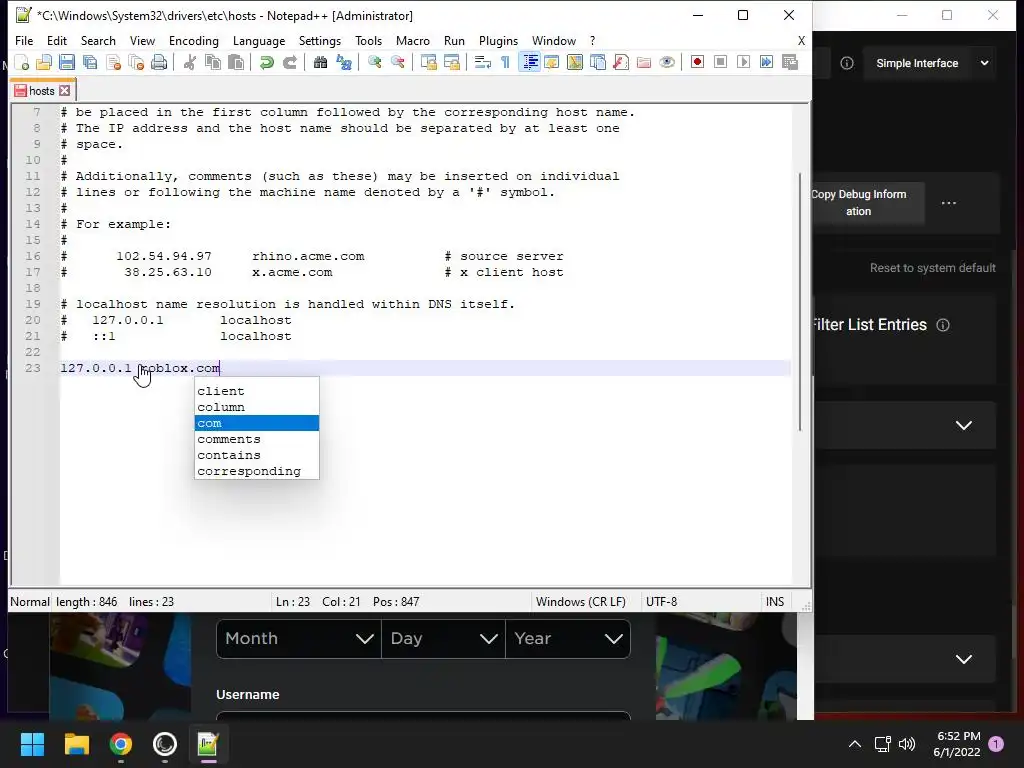Viewport: 1024px width, 768px height.
Task: Click the Windows (CR LF) status field
Action: coord(581,601)
